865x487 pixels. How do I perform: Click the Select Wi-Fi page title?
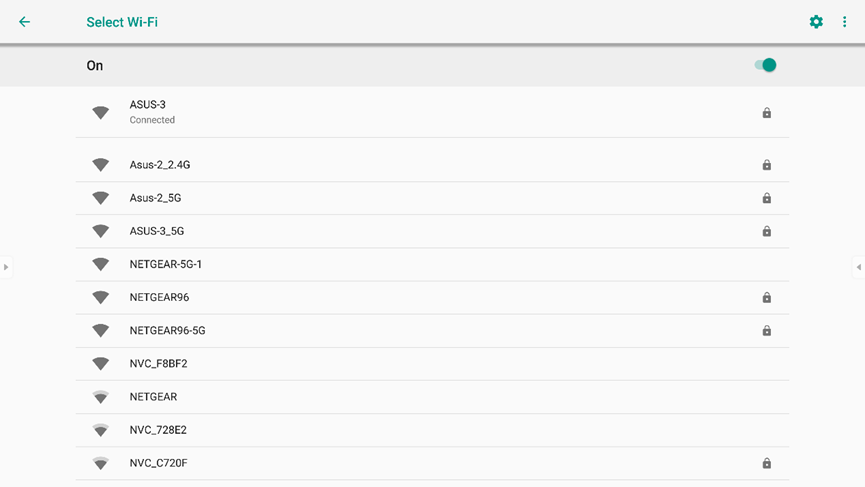tap(122, 22)
